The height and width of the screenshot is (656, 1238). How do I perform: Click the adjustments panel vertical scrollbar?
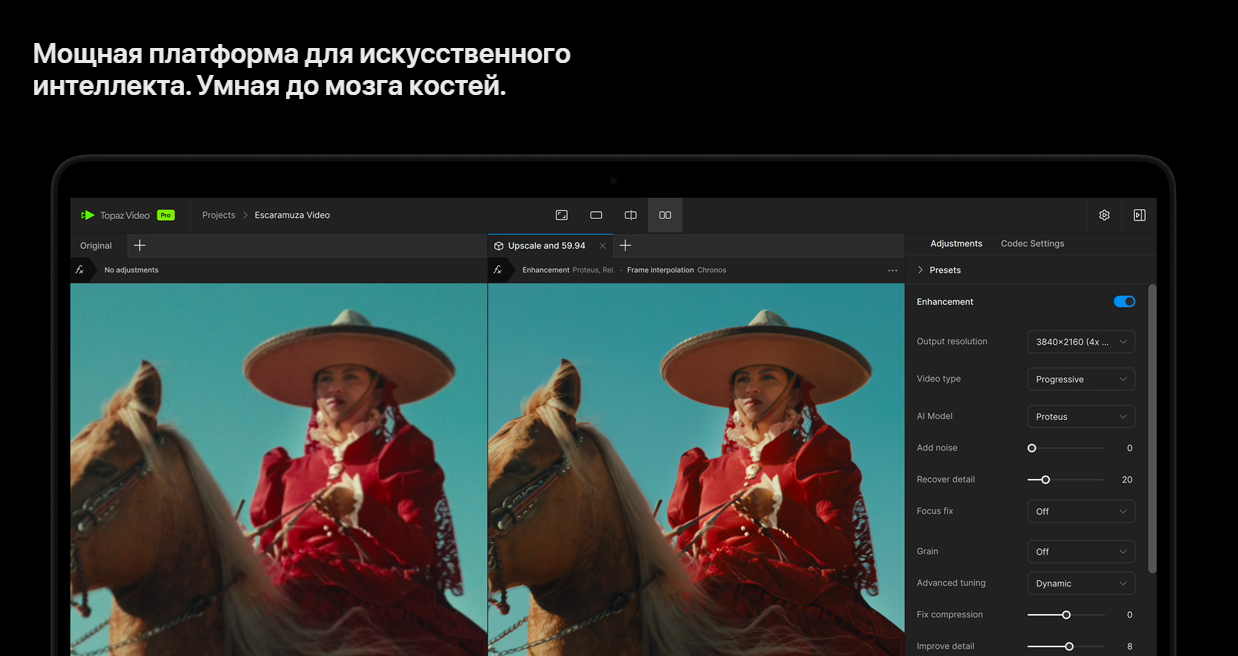coord(1151,430)
